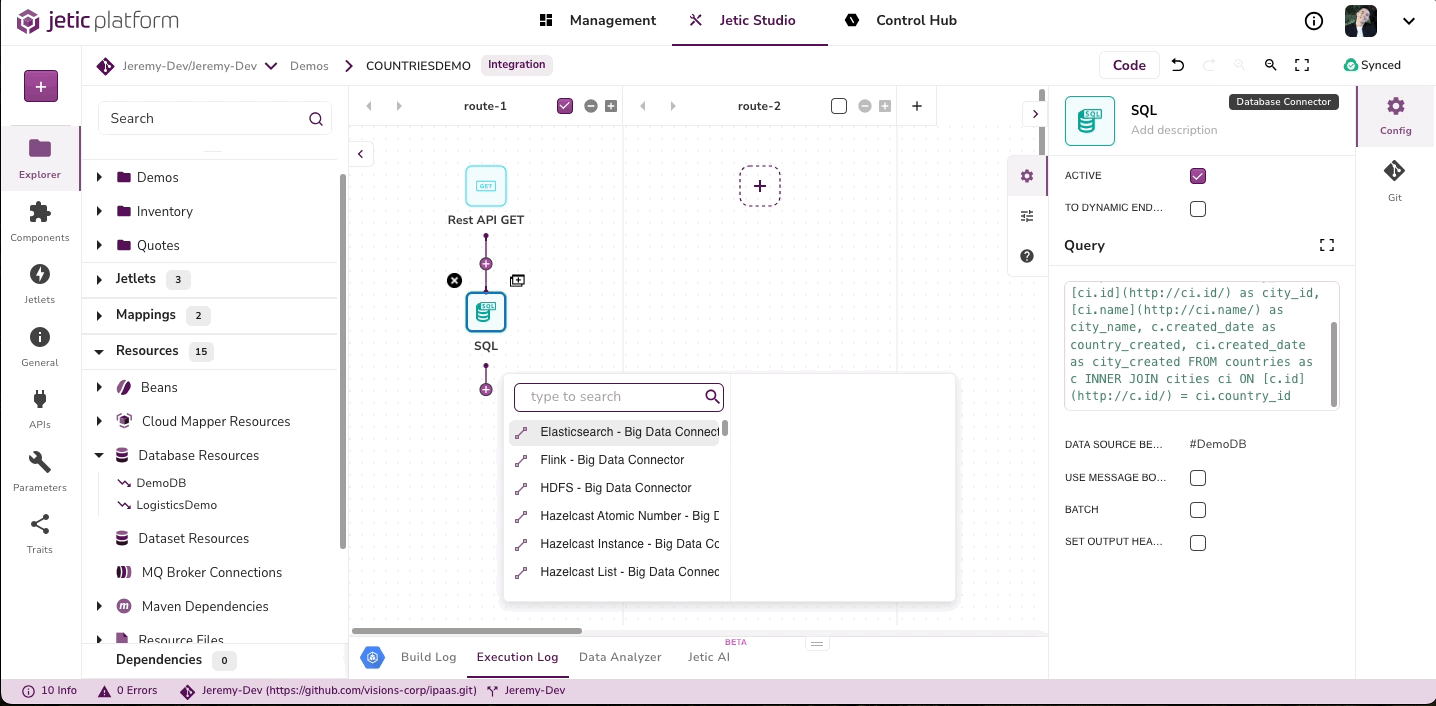Expand the Mappings section
Screen dimensions: 1436x706
coord(99,315)
